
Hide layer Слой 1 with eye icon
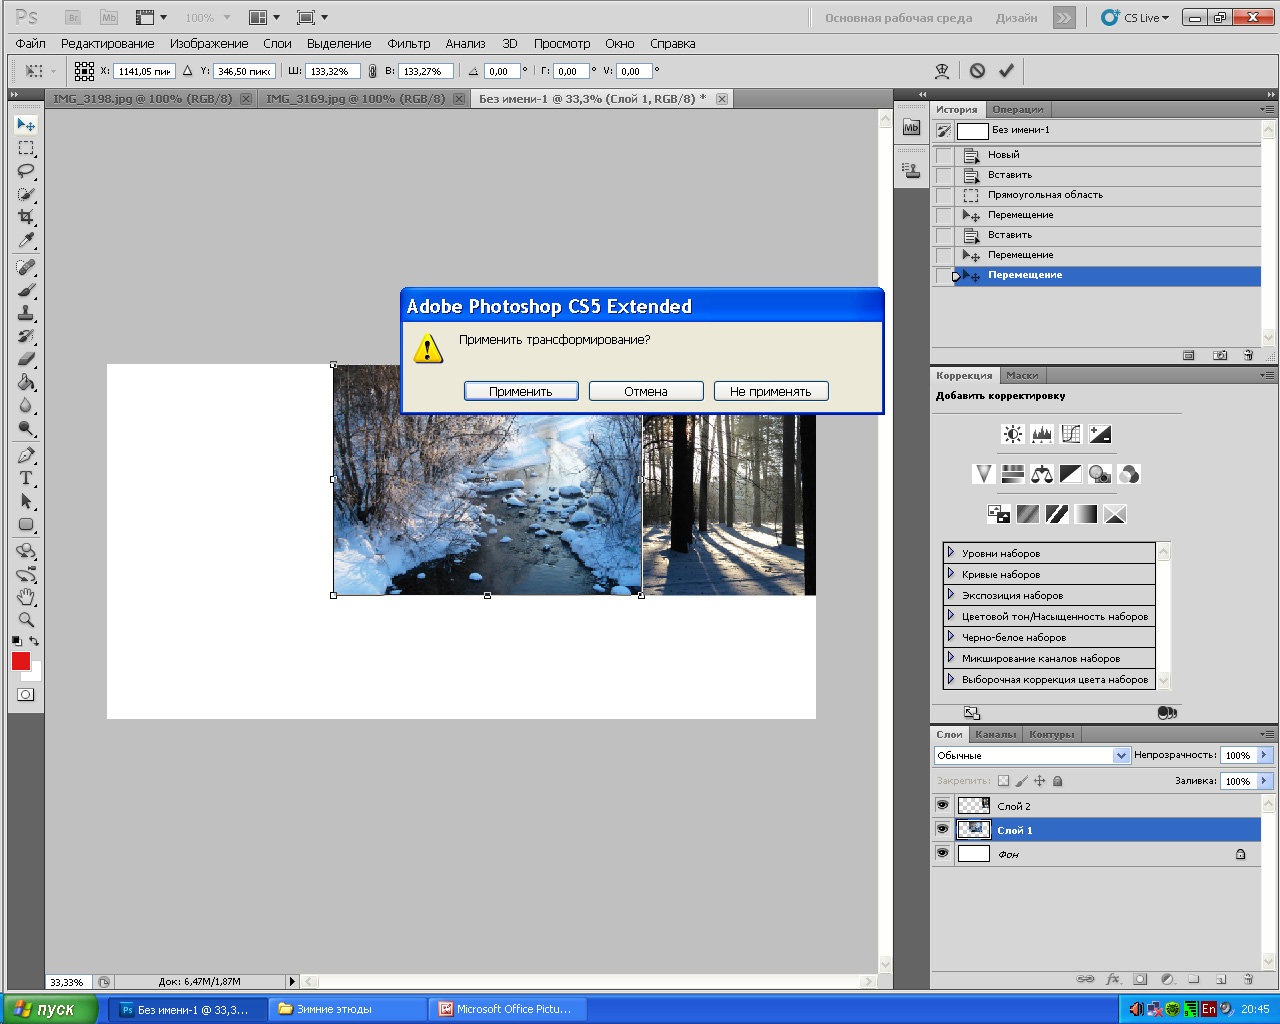click(942, 829)
